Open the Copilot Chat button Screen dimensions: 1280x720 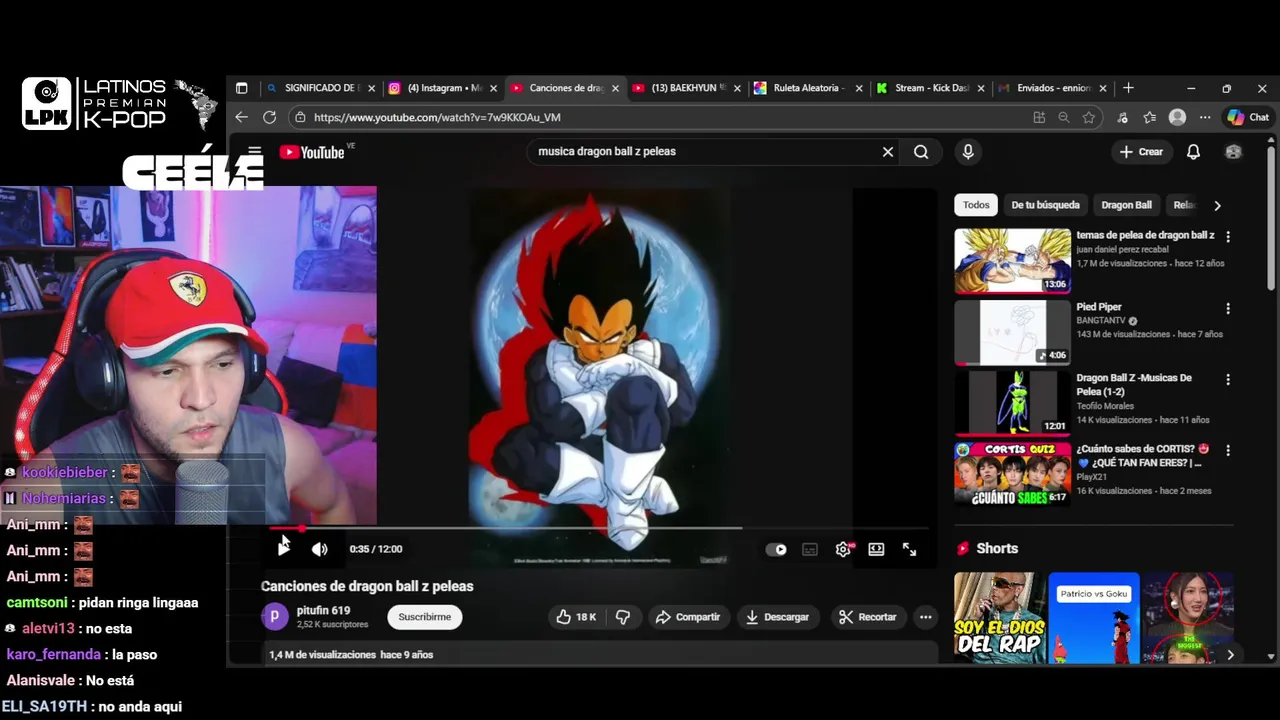pyautogui.click(x=1248, y=117)
